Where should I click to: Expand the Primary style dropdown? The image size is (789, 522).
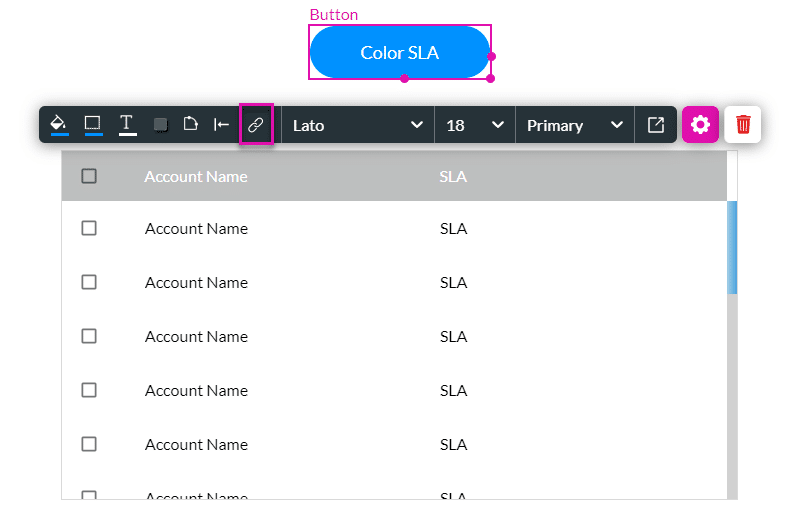[574, 125]
